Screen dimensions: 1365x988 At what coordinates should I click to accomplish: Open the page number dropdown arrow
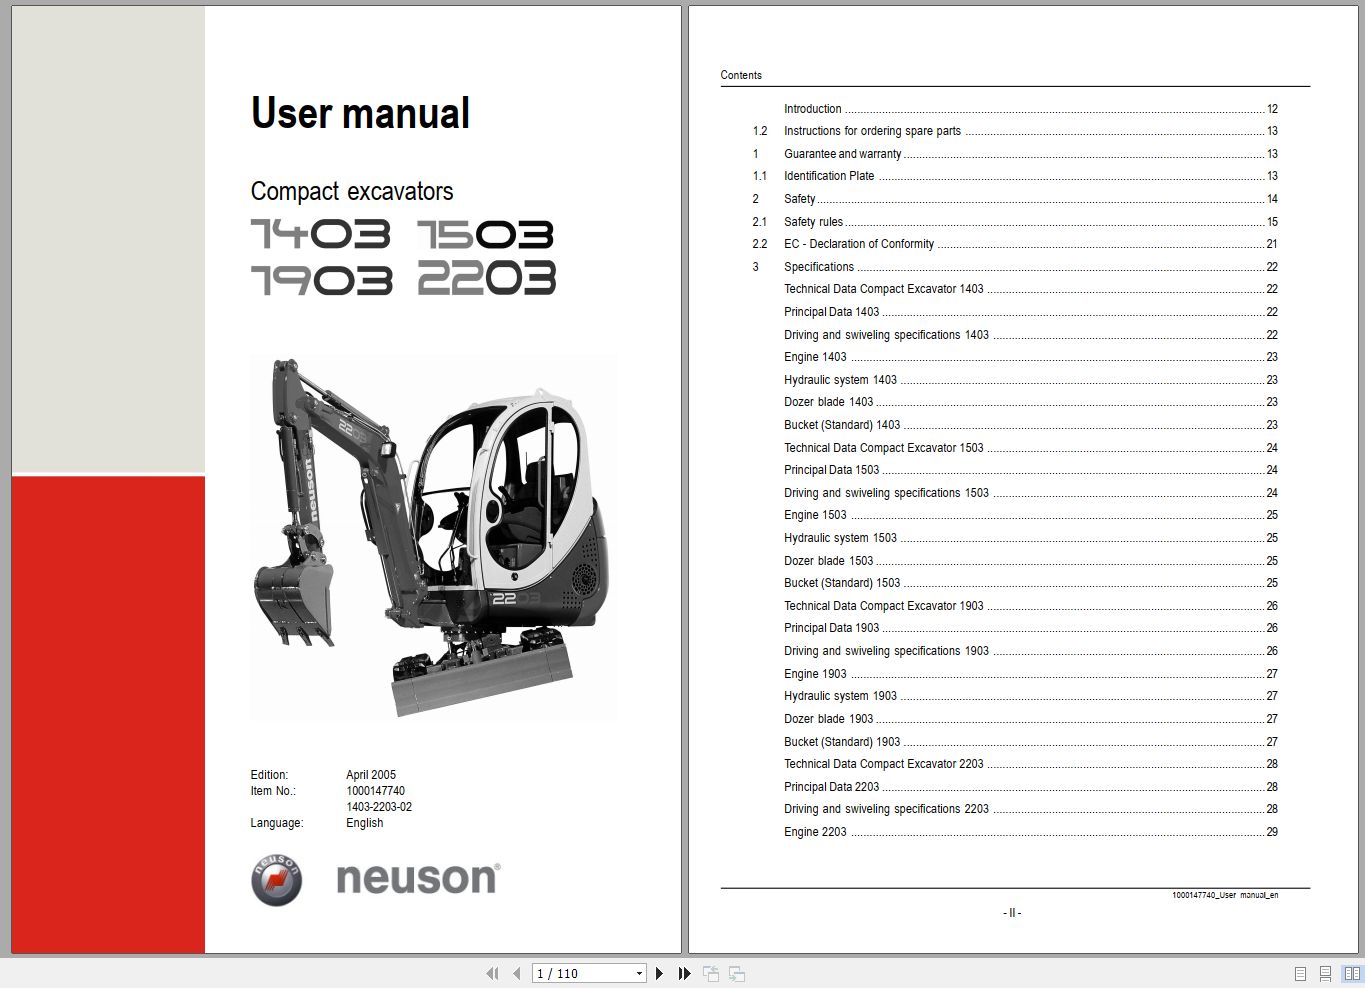tap(639, 973)
